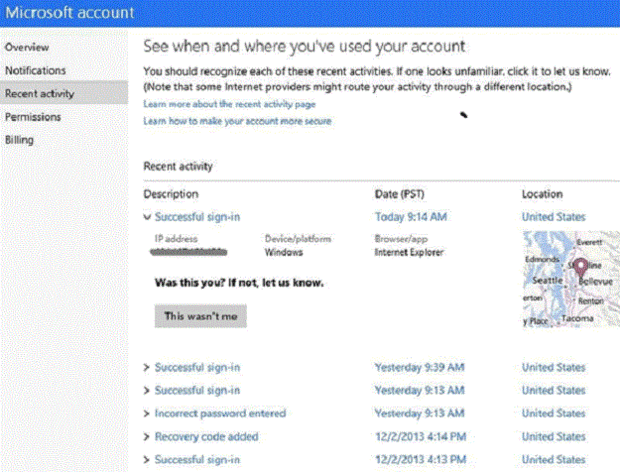Click the 'Location' column header
Image resolution: width=620 pixels, height=472 pixels.
[542, 194]
